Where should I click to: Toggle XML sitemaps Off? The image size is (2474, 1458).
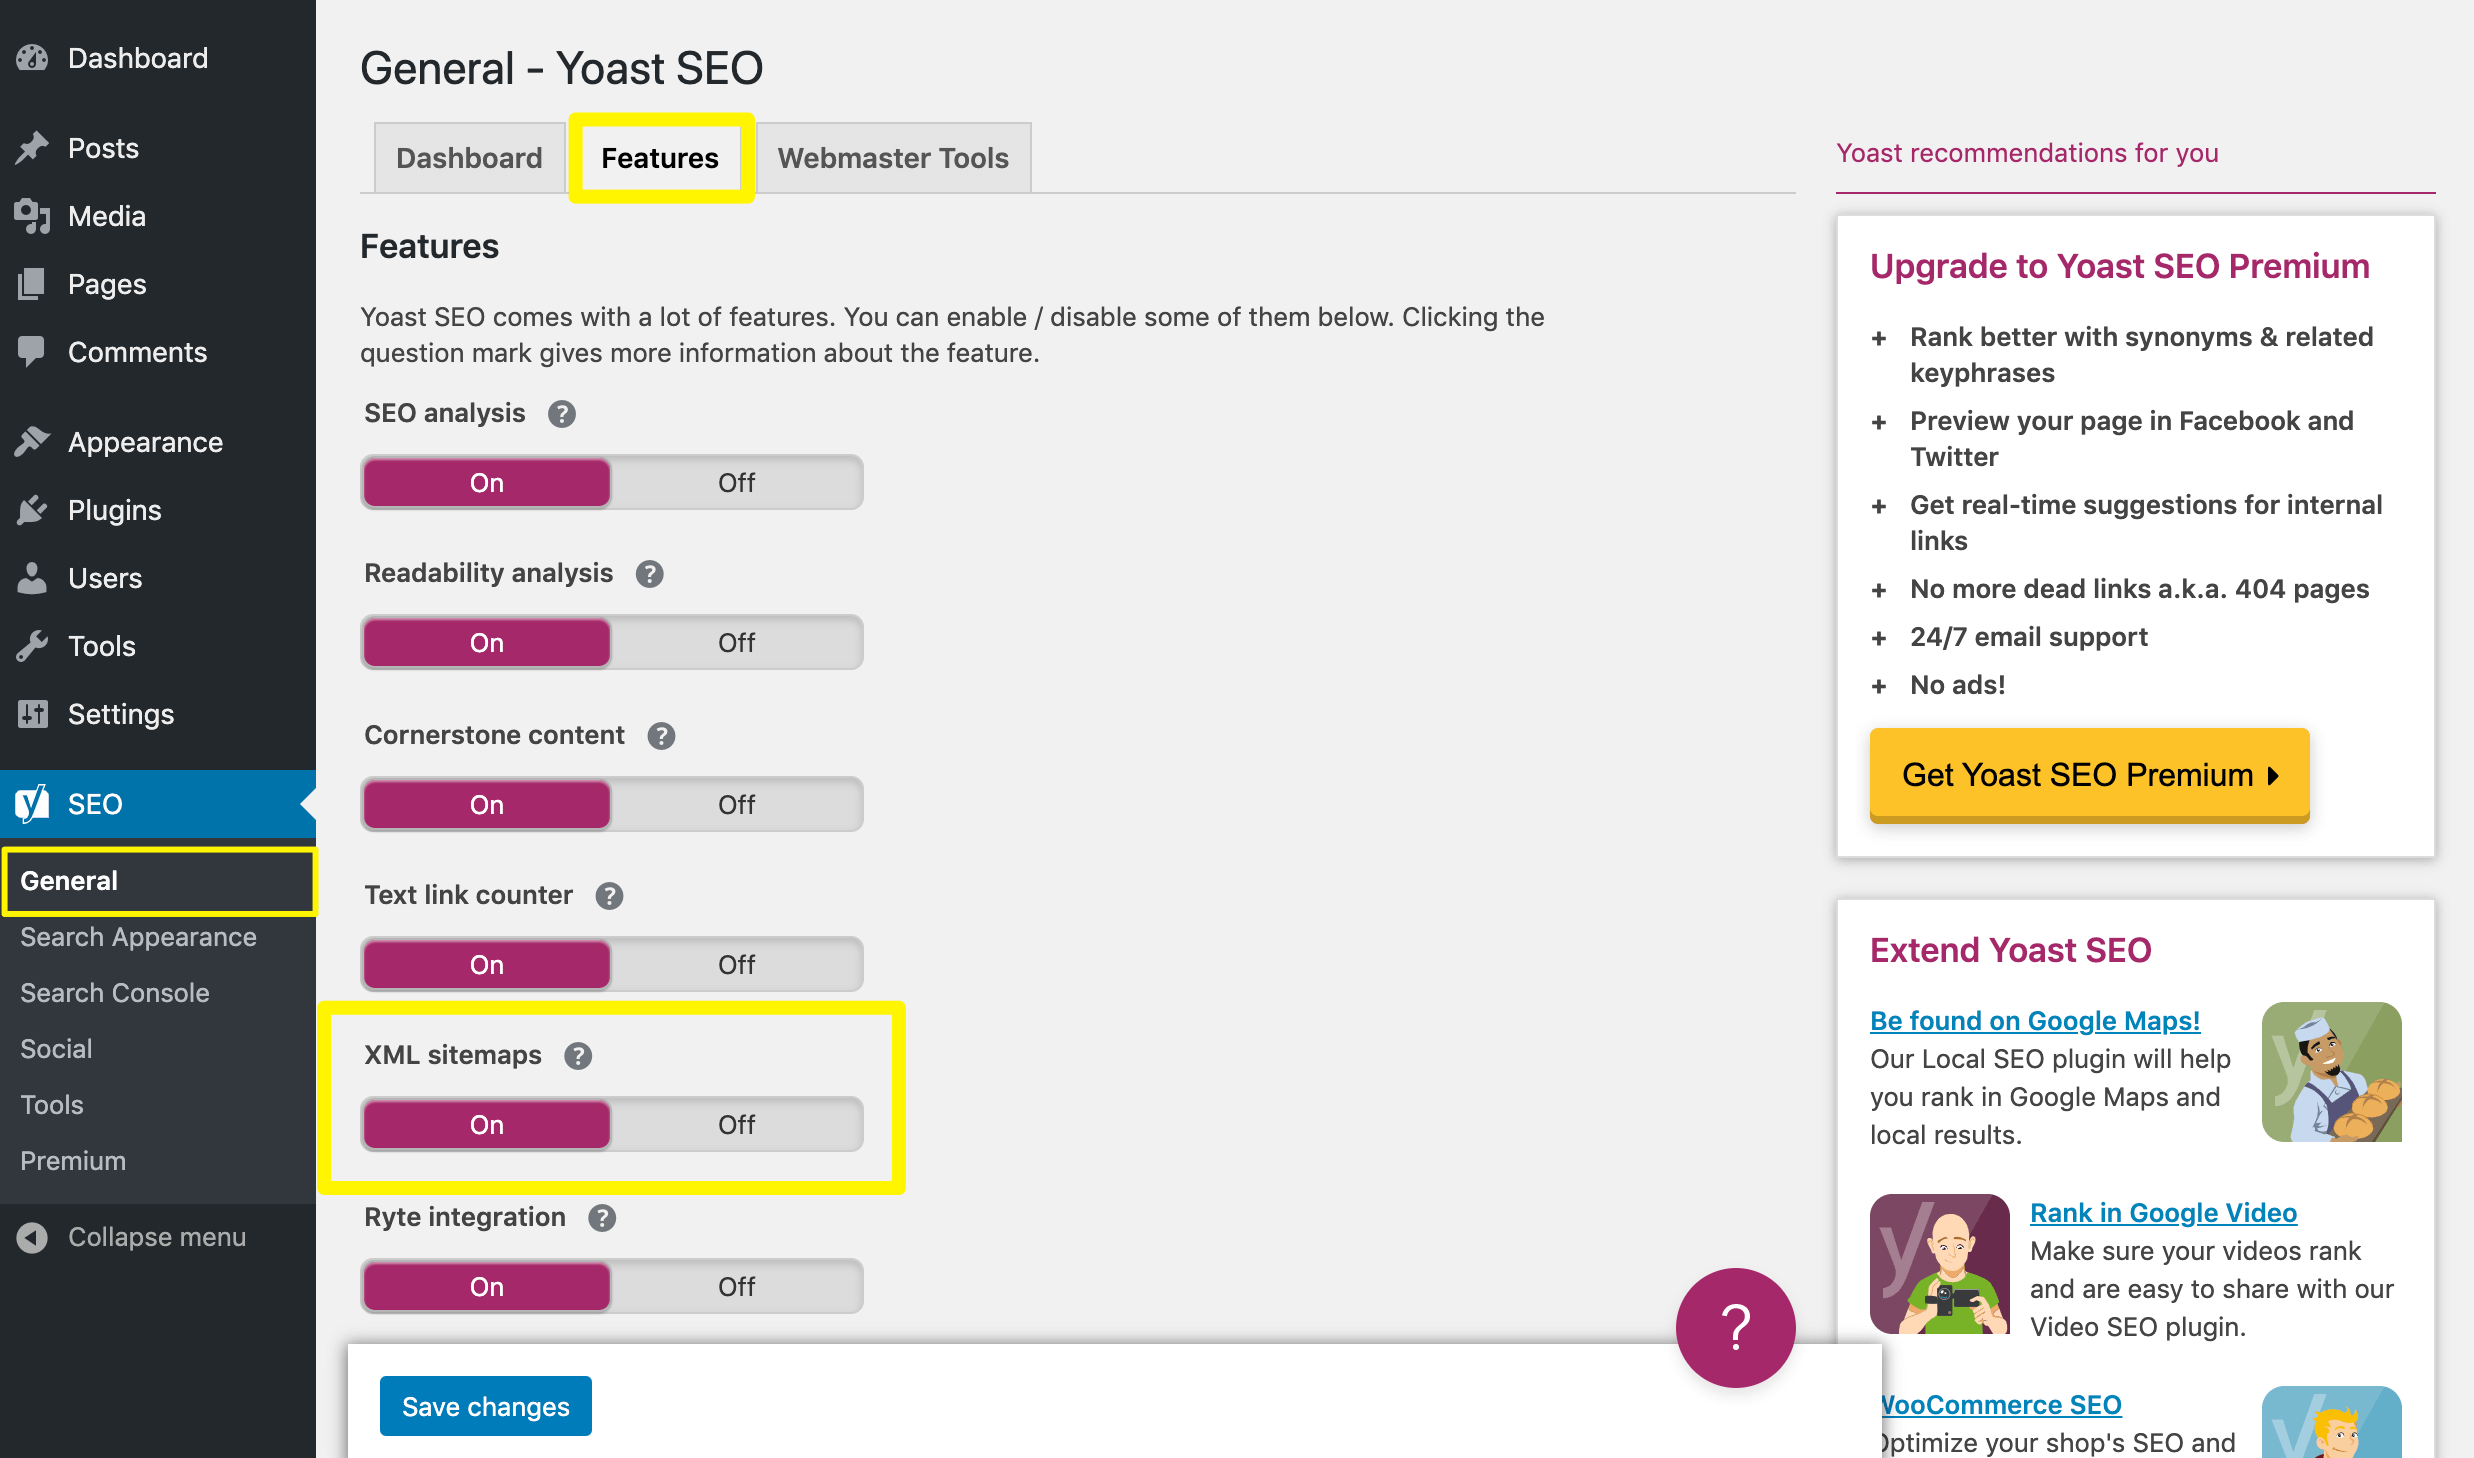pyautogui.click(x=737, y=1123)
